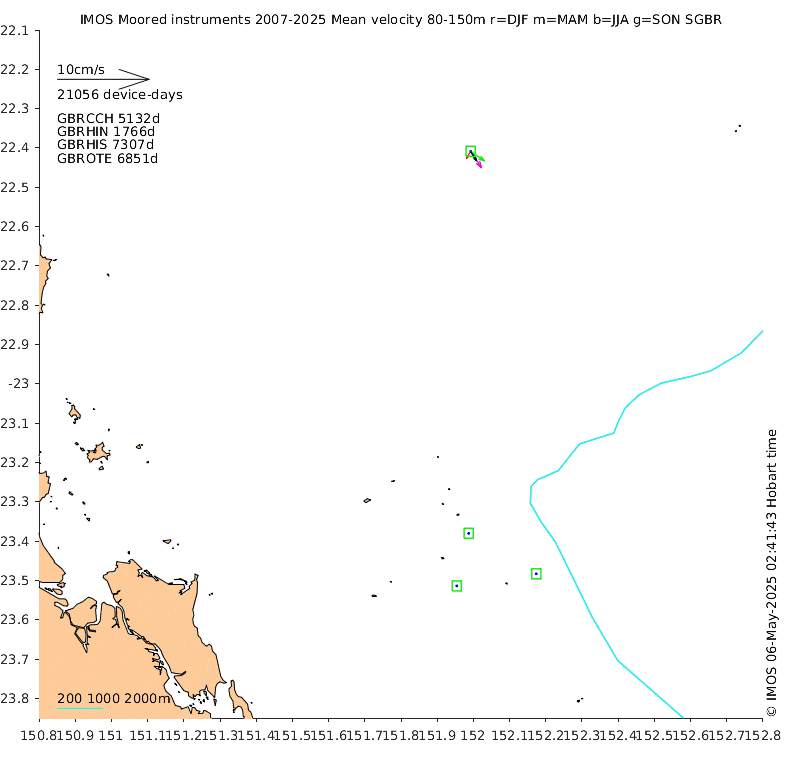787x760 pixels.
Task: Click the '23.8' latitude tick label
Action: point(15,698)
